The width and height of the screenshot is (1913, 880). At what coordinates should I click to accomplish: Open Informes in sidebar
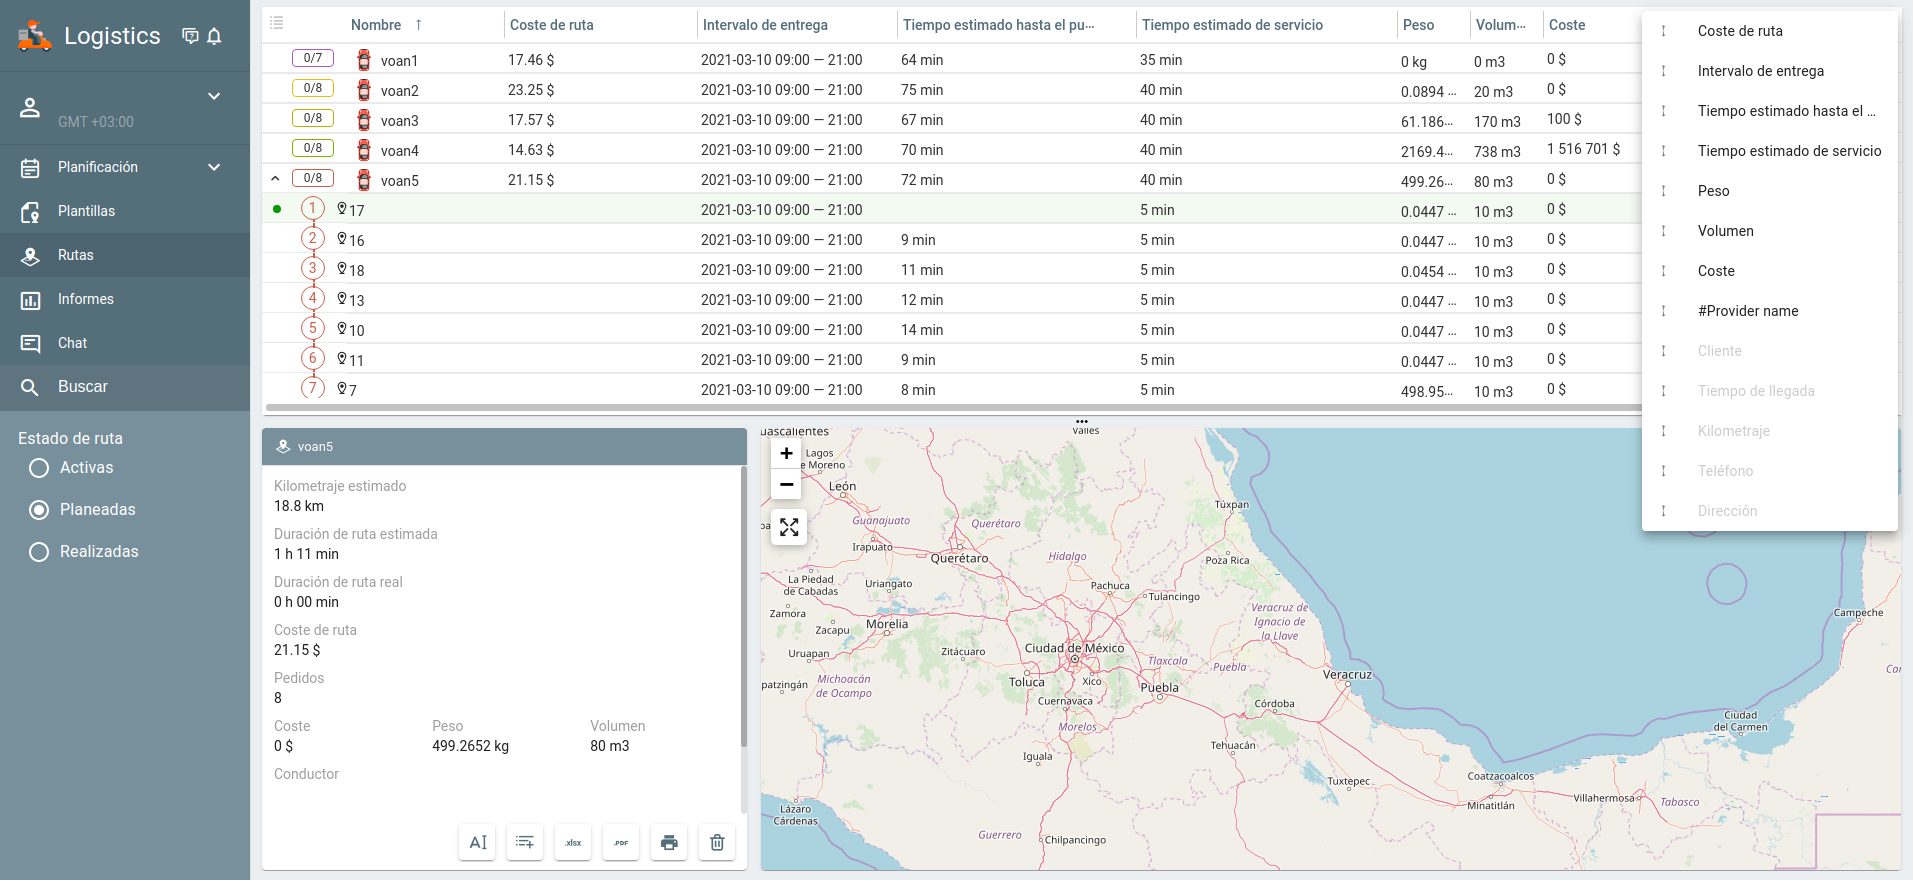pos(86,299)
